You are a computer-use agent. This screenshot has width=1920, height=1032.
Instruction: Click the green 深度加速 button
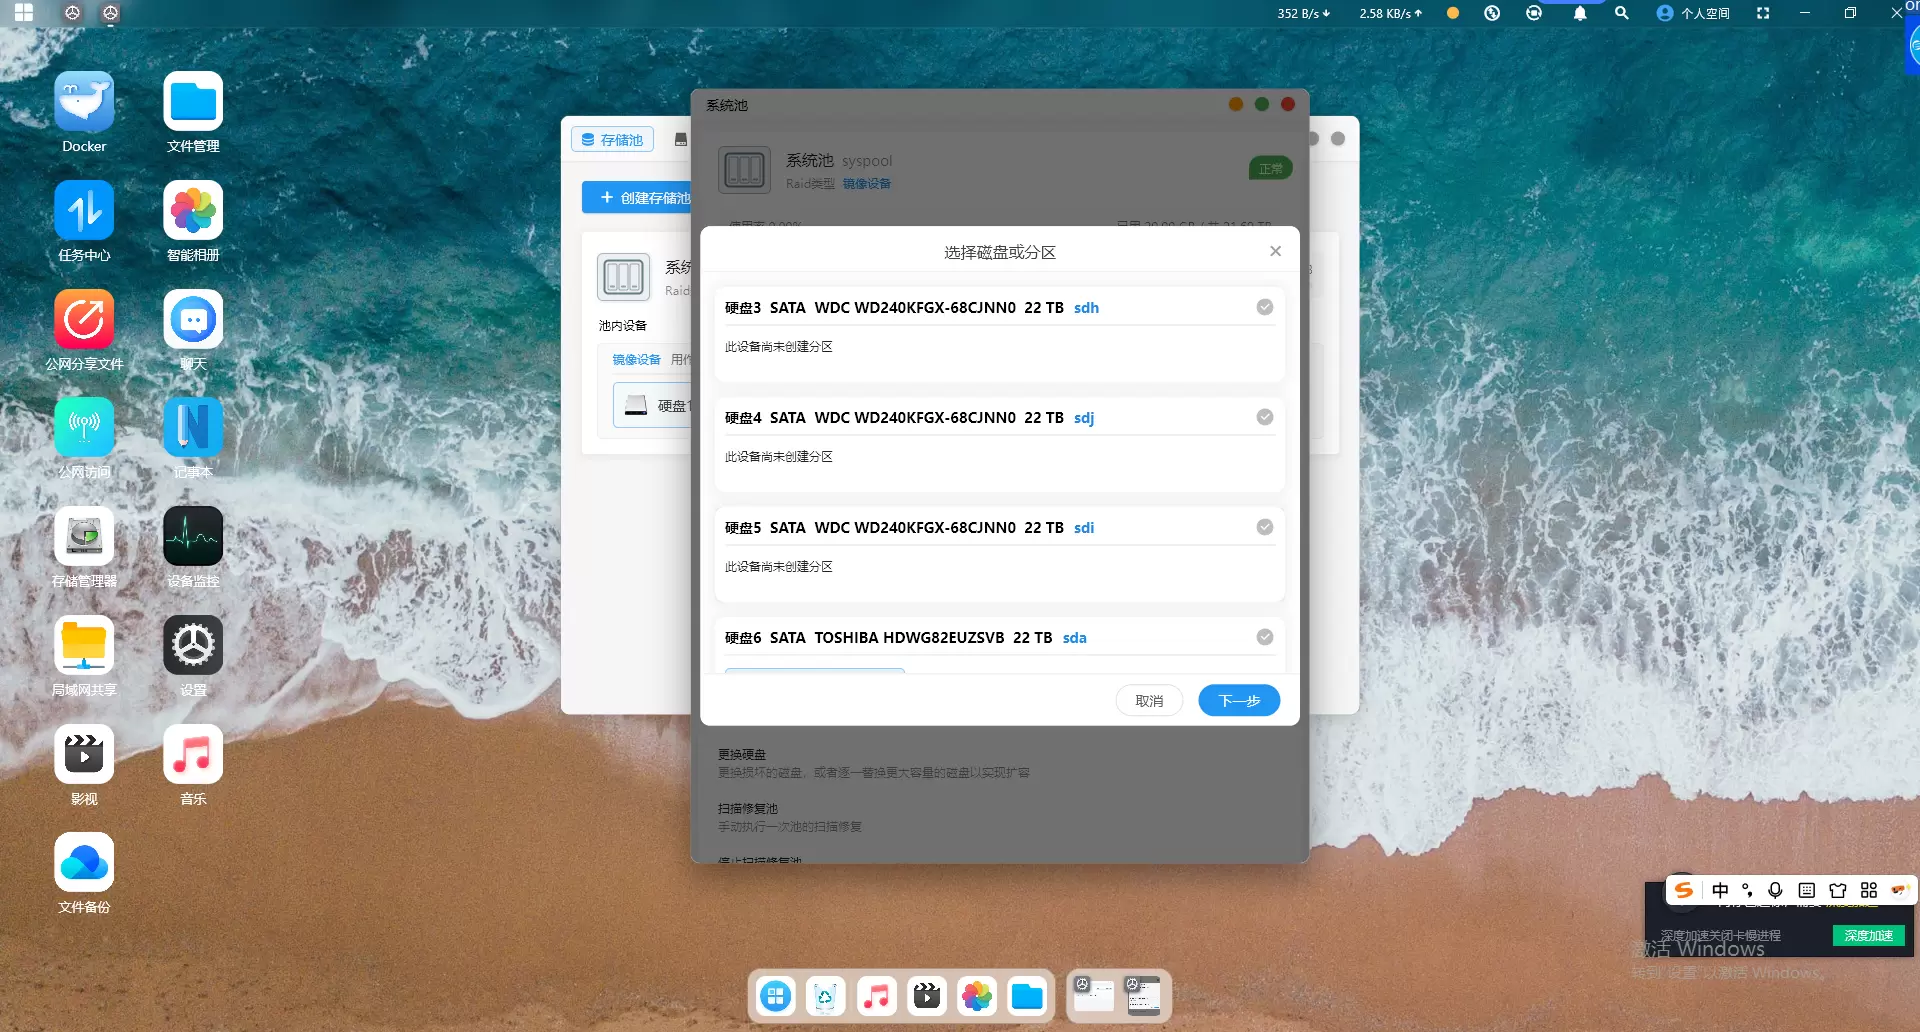click(1868, 935)
